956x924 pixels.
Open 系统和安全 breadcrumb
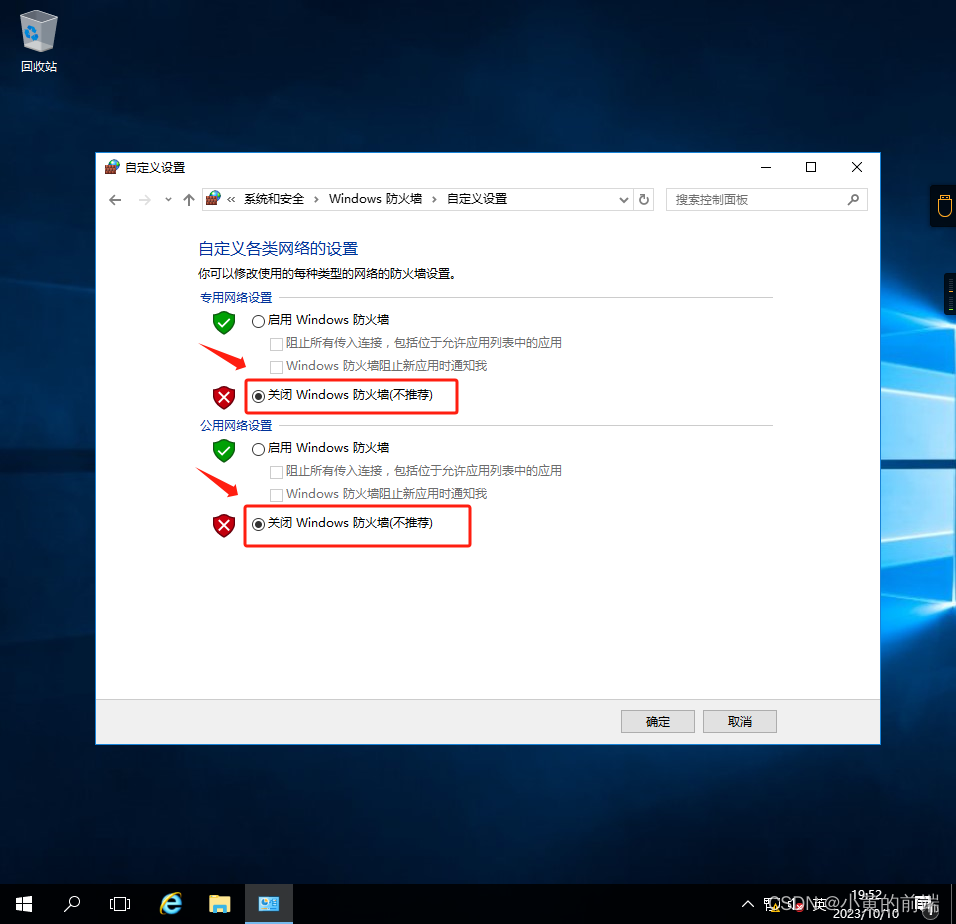(x=274, y=199)
